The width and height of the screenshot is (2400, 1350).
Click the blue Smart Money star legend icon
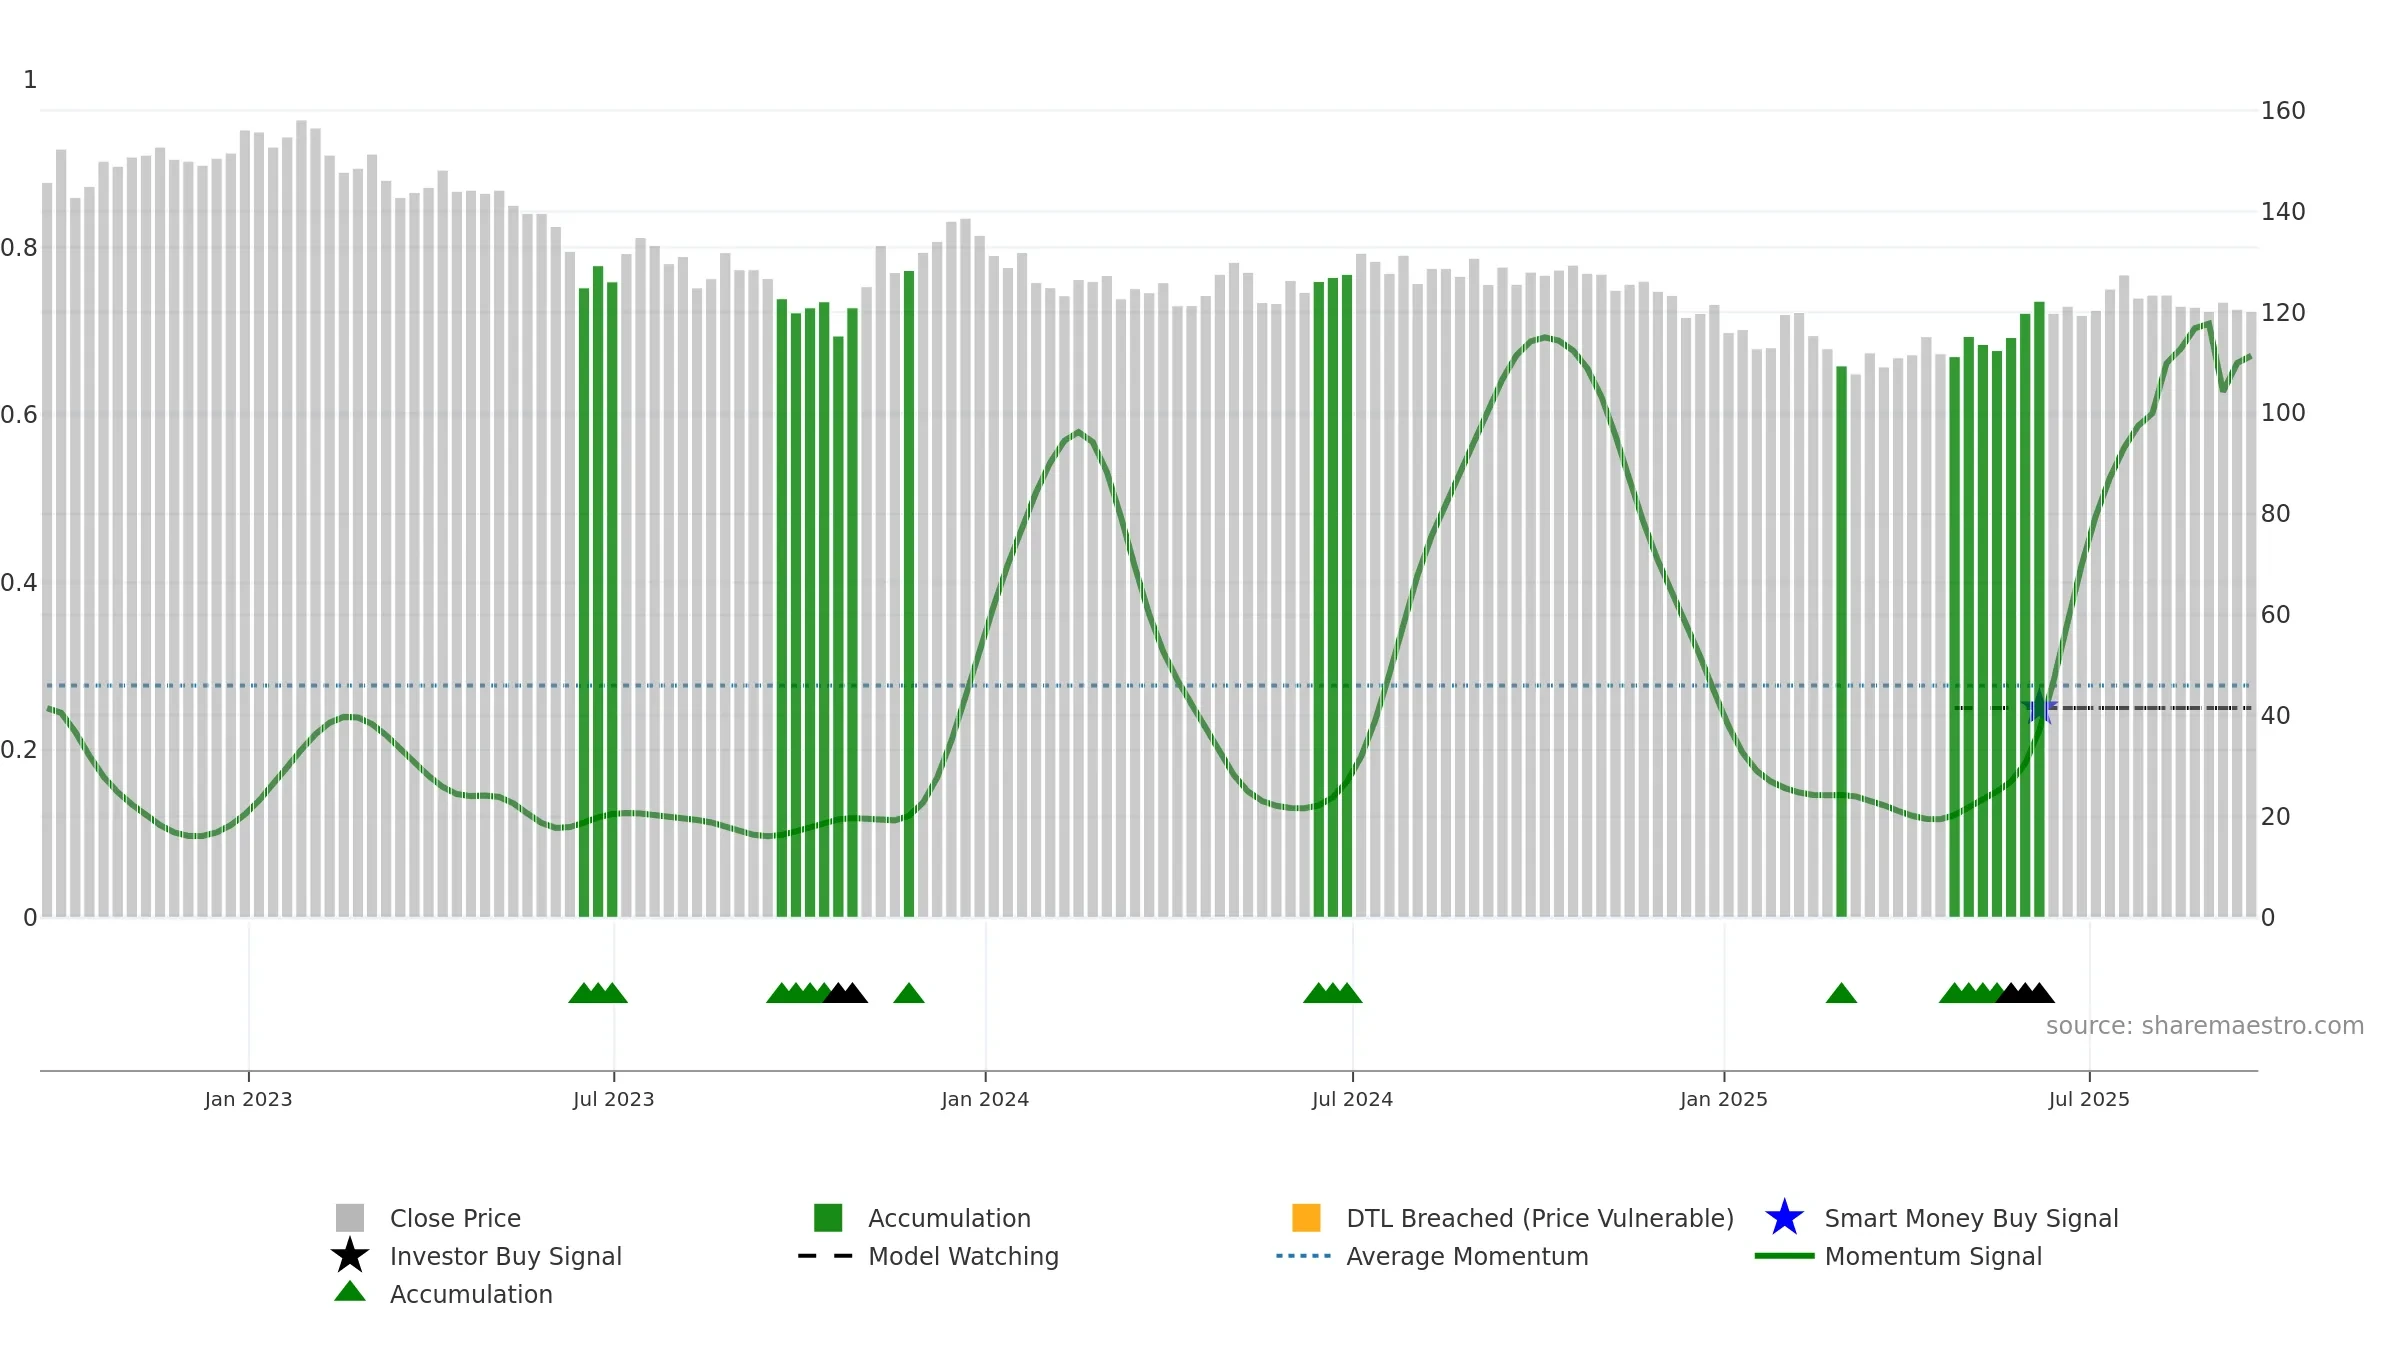pyautogui.click(x=1784, y=1218)
